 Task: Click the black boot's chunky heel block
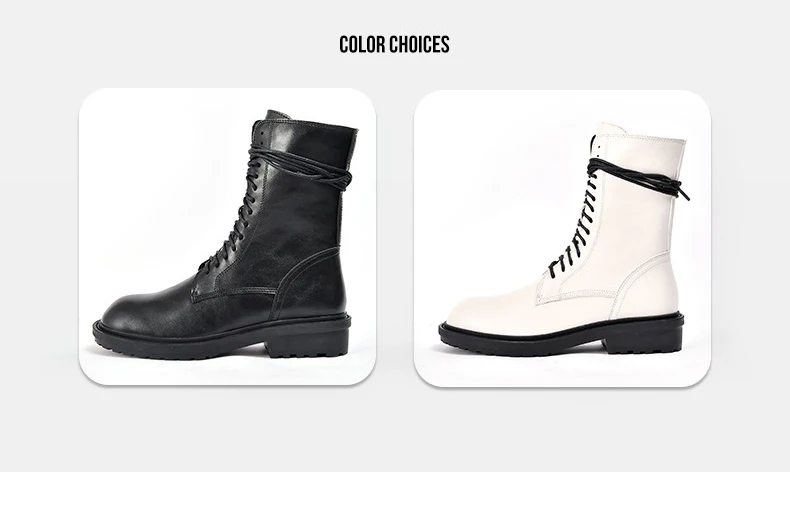[x=308, y=345]
